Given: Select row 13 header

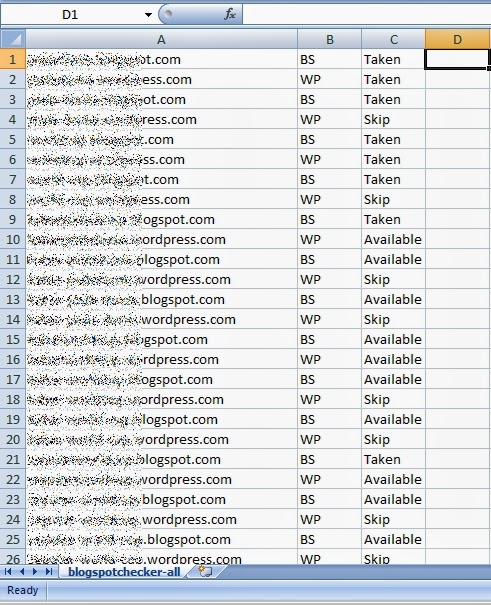Looking at the screenshot, I should tap(13, 299).
